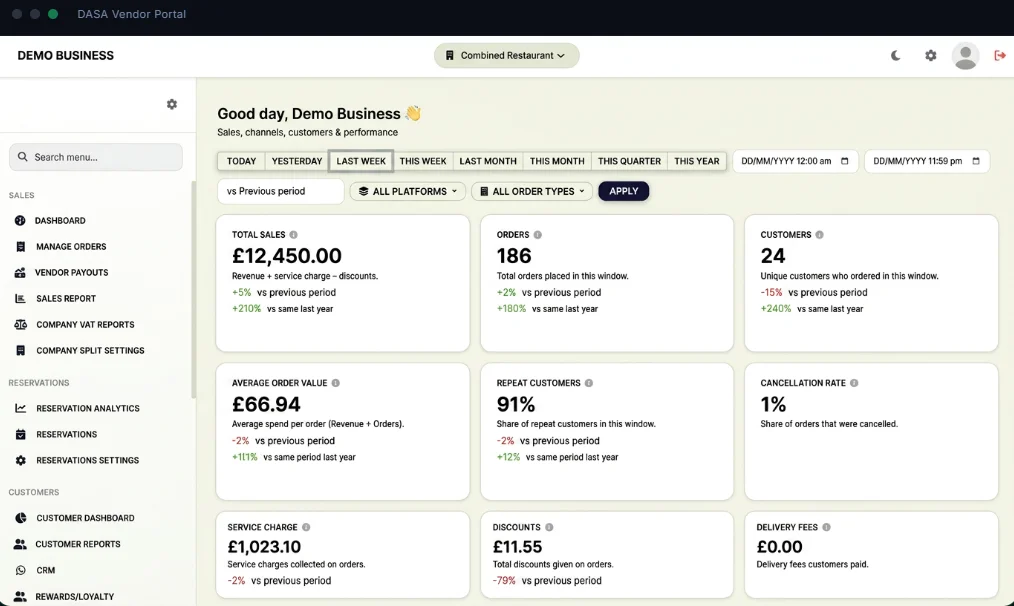Image resolution: width=1014 pixels, height=606 pixels.
Task: Select the This Quarter range tab
Action: coord(629,161)
